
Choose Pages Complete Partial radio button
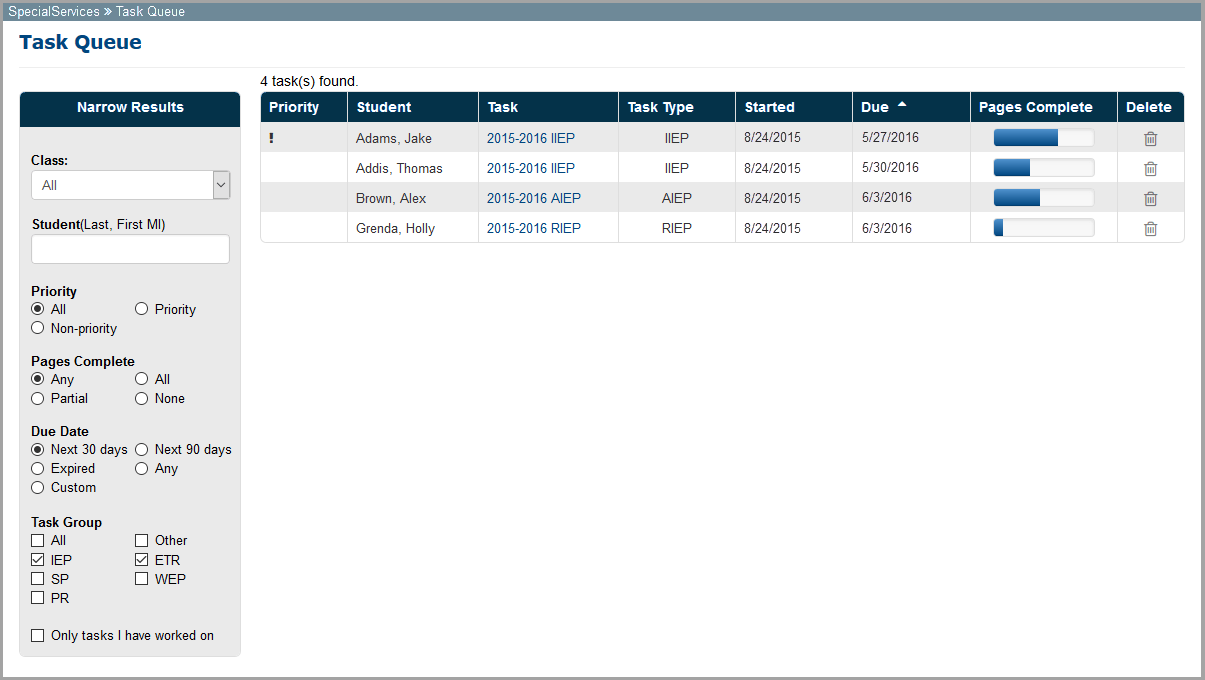38,398
